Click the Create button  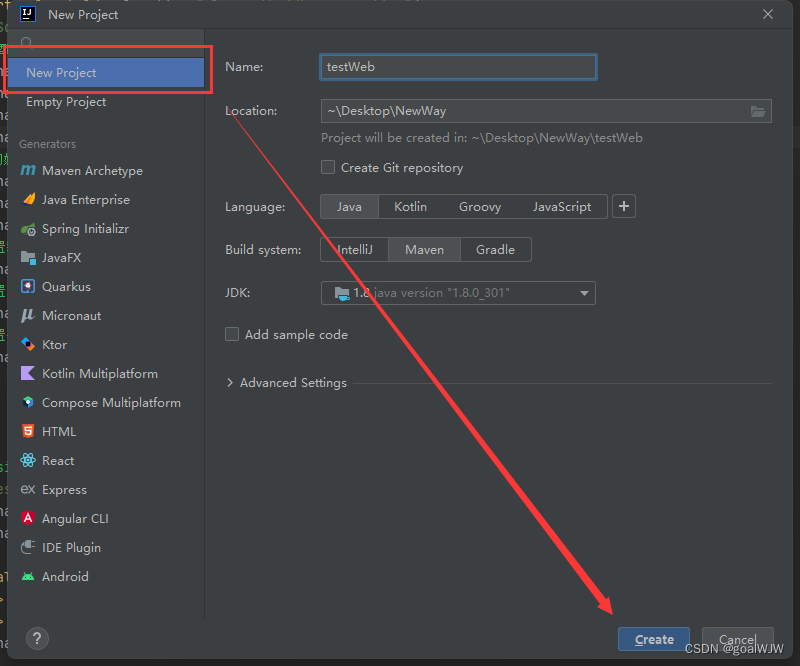tap(654, 639)
